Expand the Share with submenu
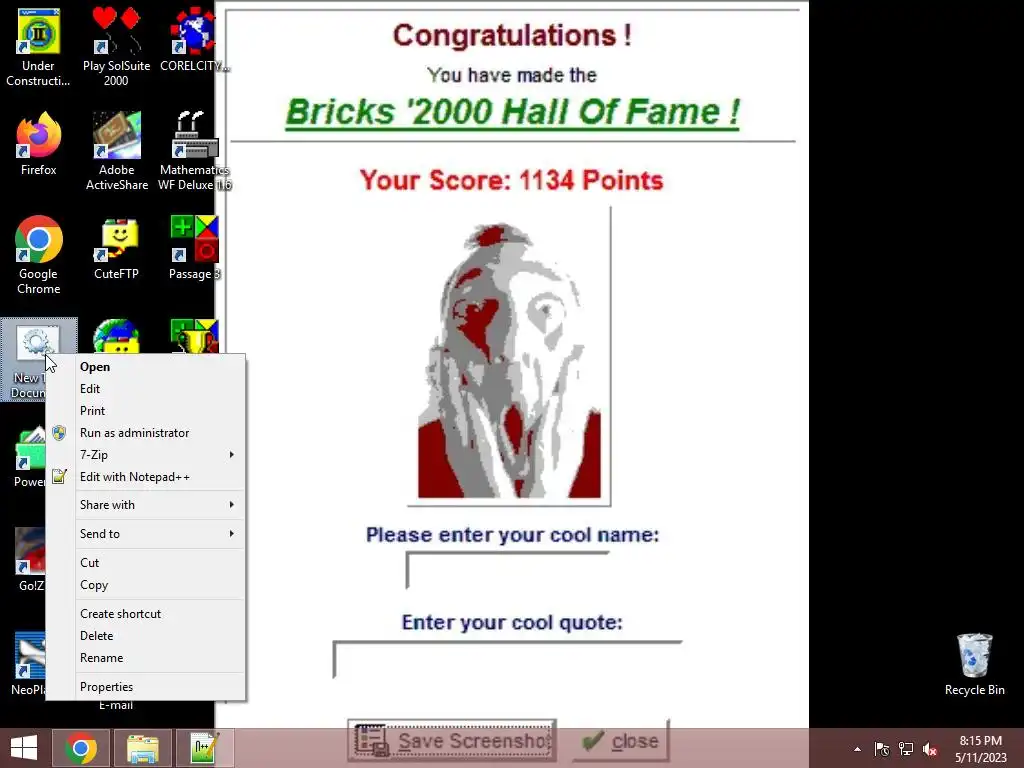 pos(146,505)
